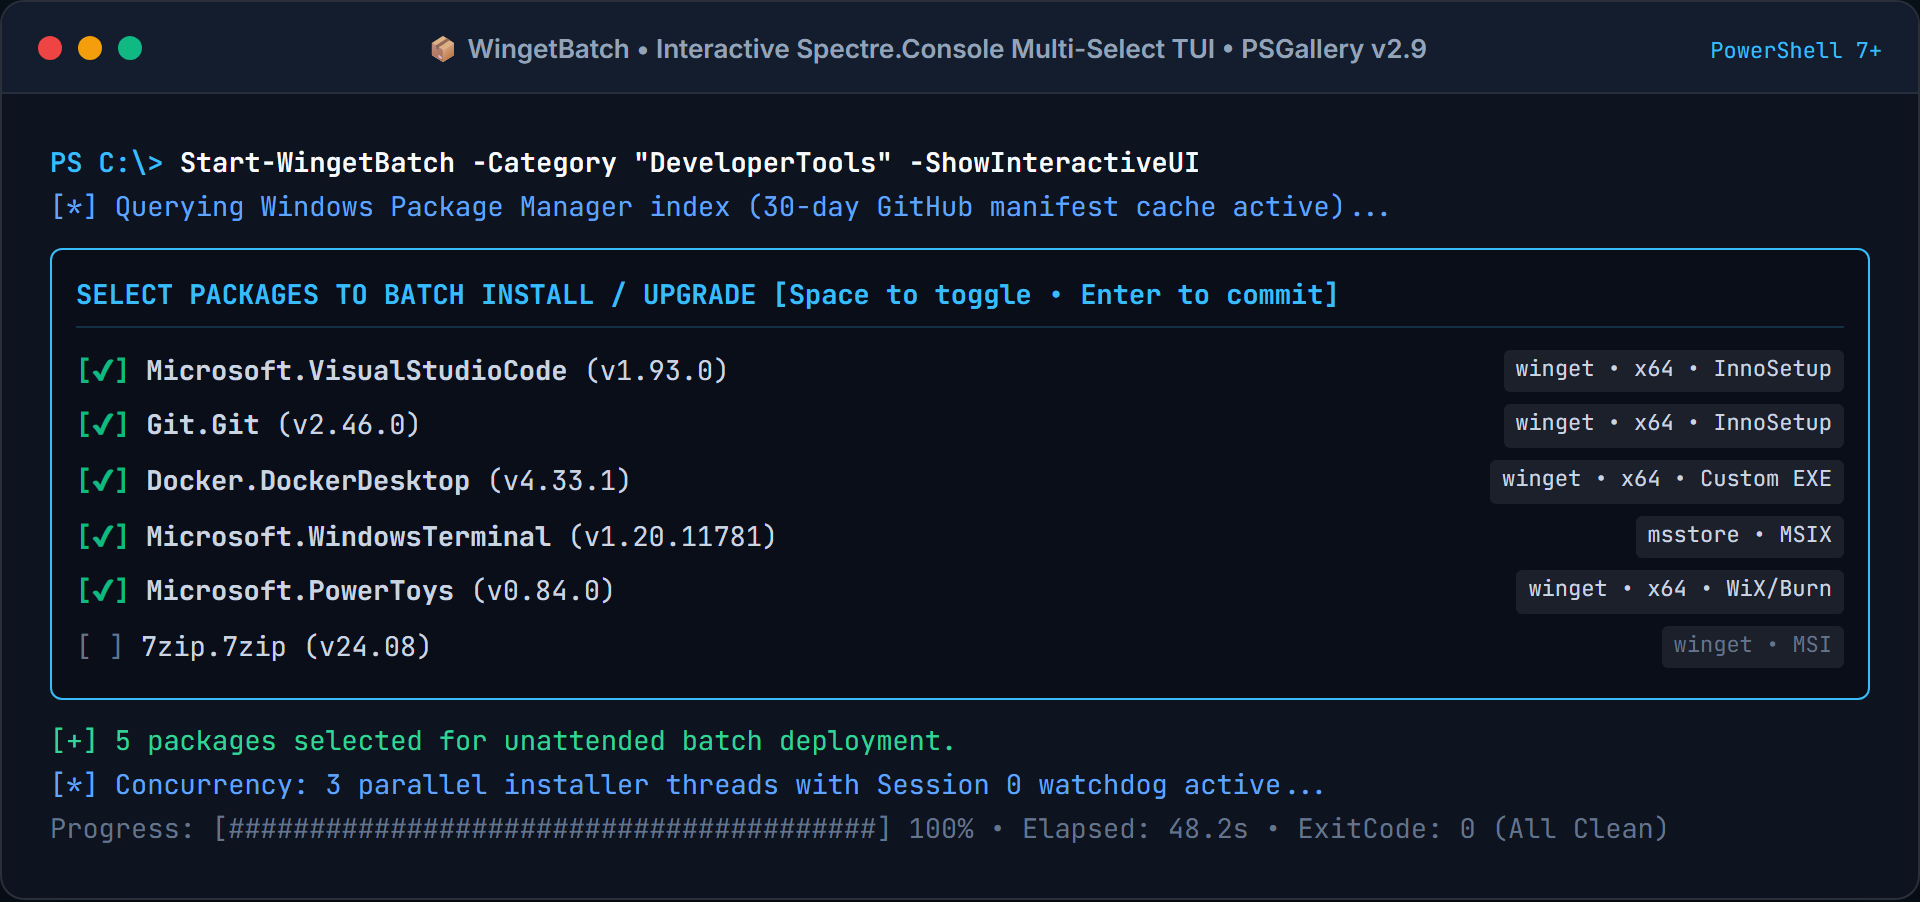Check the empty 7zip.7zip checkbox
1920x902 pixels.
point(100,647)
